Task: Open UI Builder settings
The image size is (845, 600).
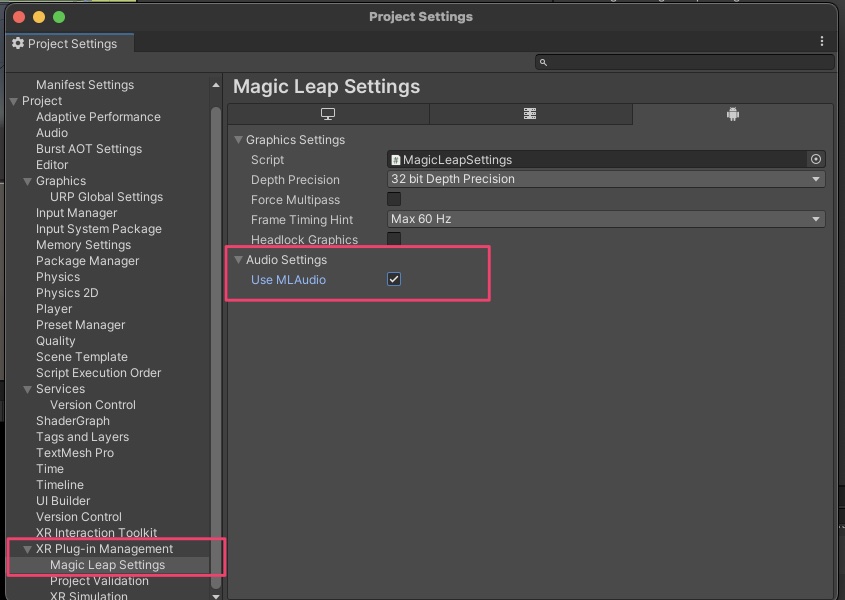Action: 63,501
